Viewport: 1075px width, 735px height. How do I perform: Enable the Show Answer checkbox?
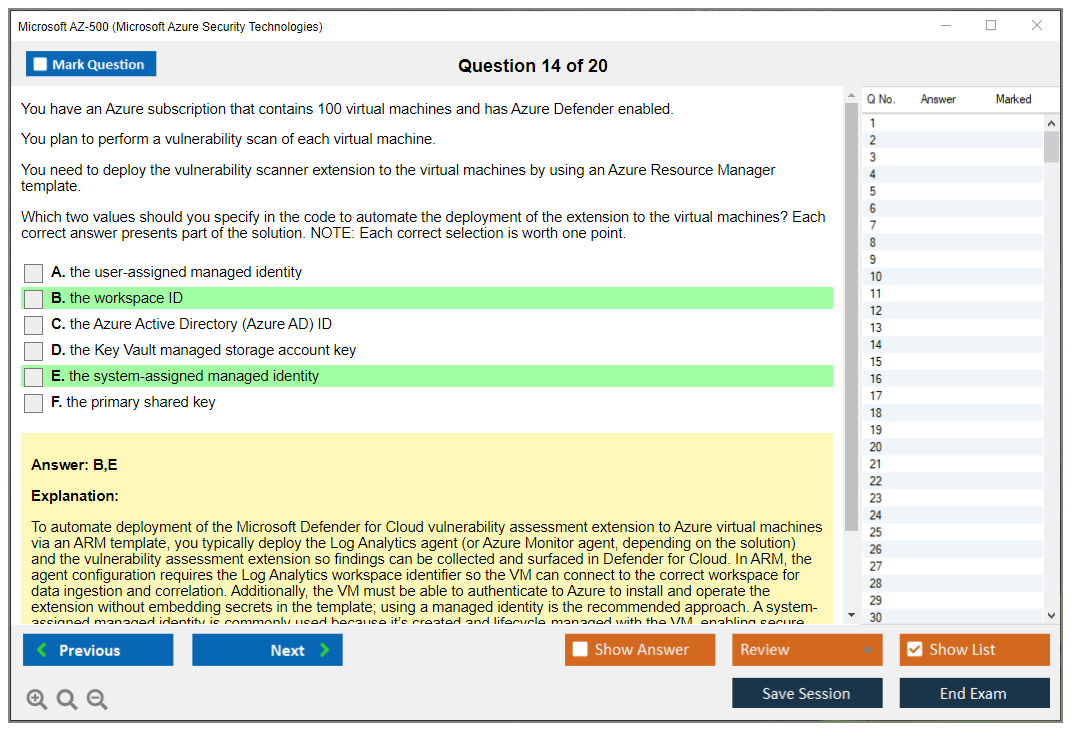[x=580, y=650]
